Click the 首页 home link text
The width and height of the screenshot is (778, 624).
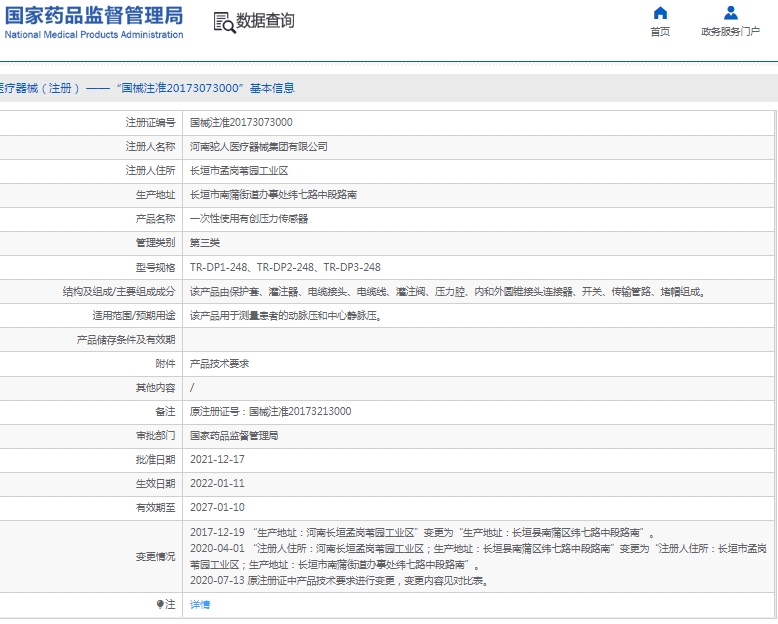tap(660, 32)
